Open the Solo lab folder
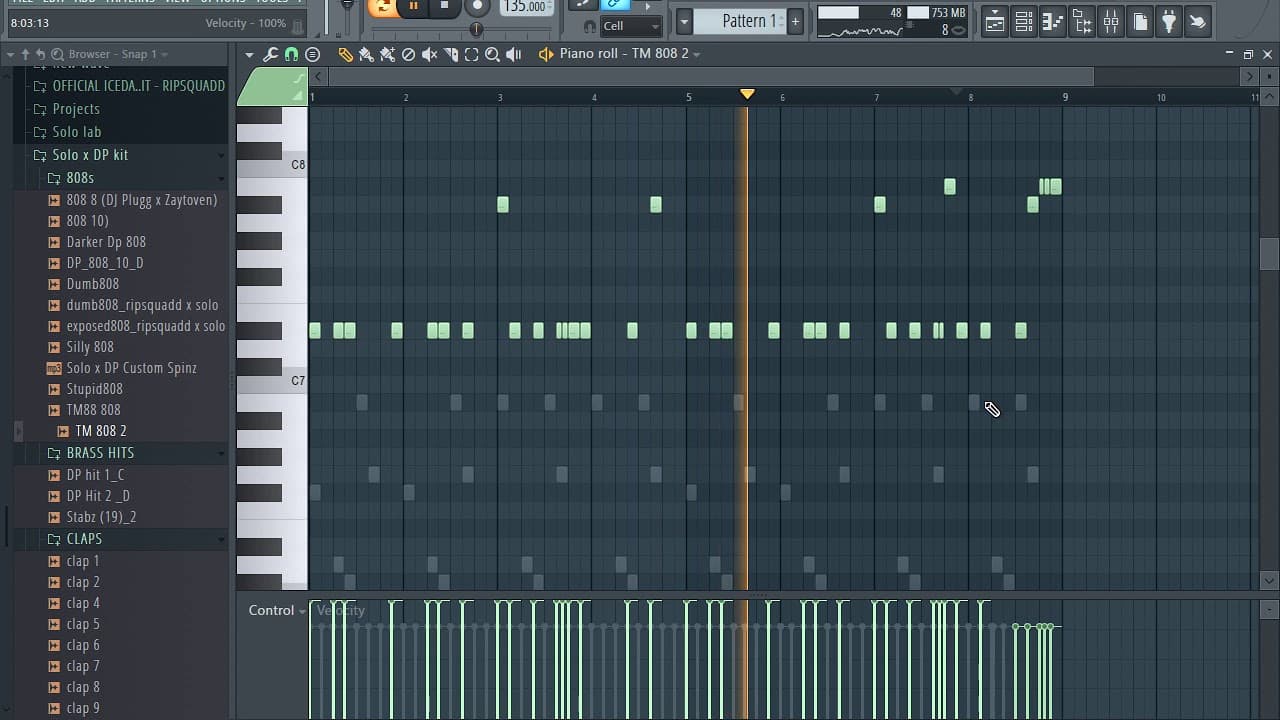The width and height of the screenshot is (1280, 720). coord(77,132)
